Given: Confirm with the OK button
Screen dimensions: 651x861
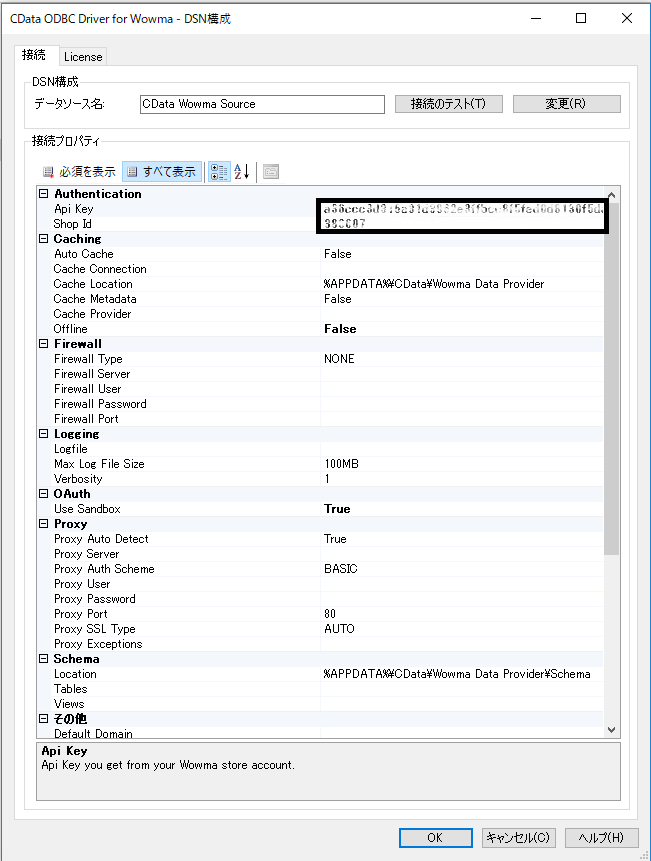Looking at the screenshot, I should tap(435, 837).
